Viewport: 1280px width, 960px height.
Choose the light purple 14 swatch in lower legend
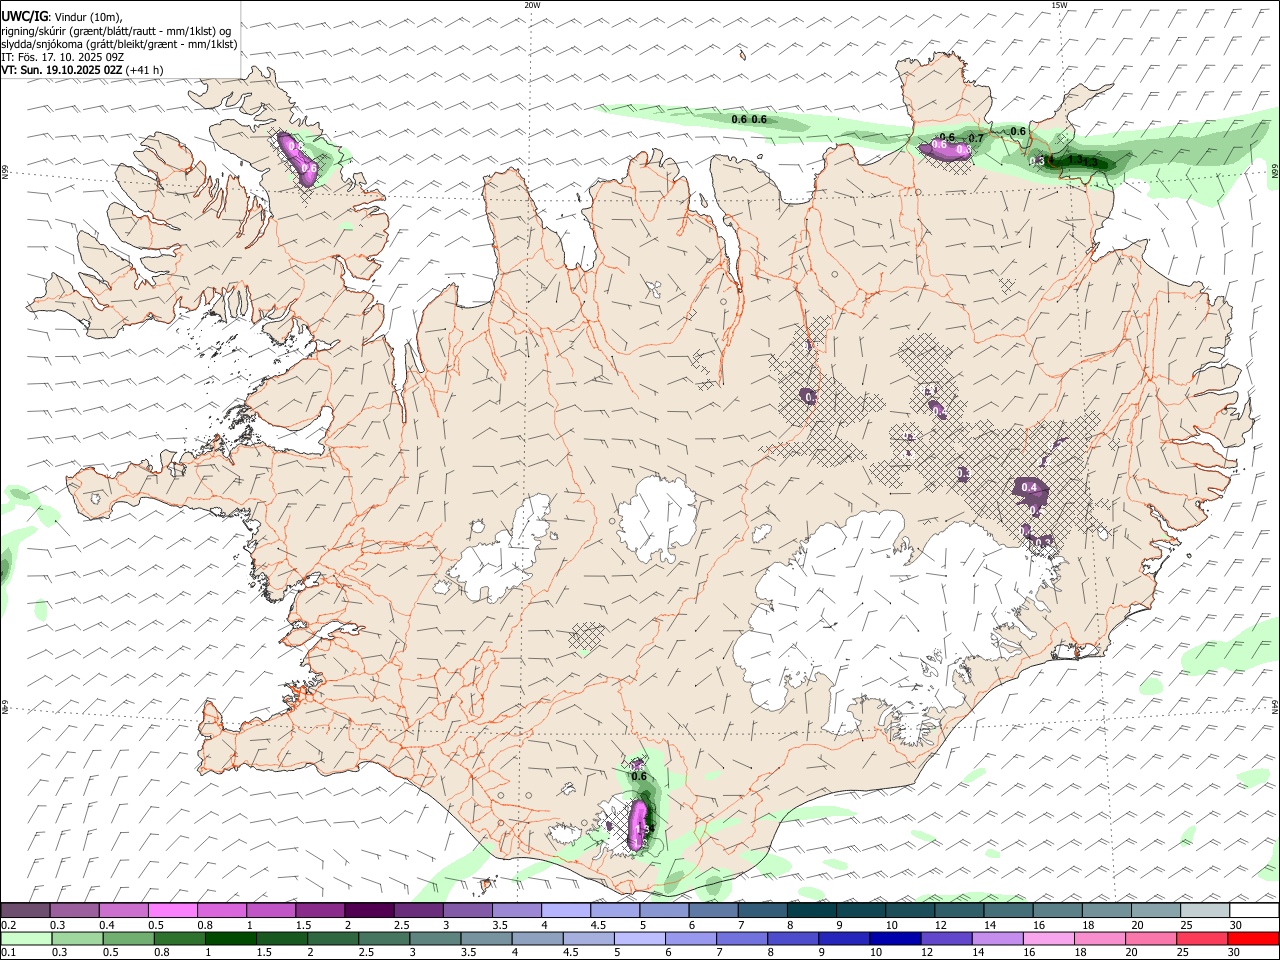click(996, 938)
